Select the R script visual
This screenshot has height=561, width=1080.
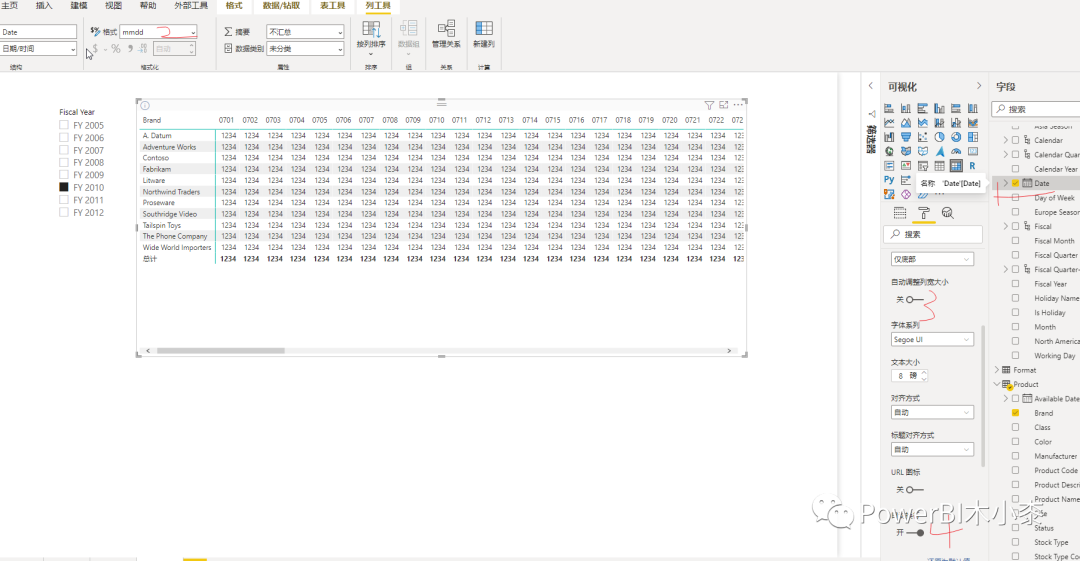click(973, 166)
